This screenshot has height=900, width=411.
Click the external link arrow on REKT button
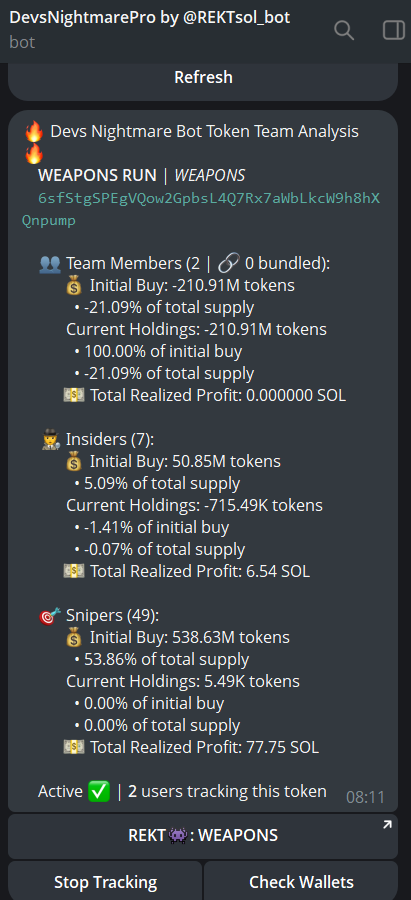(x=387, y=825)
